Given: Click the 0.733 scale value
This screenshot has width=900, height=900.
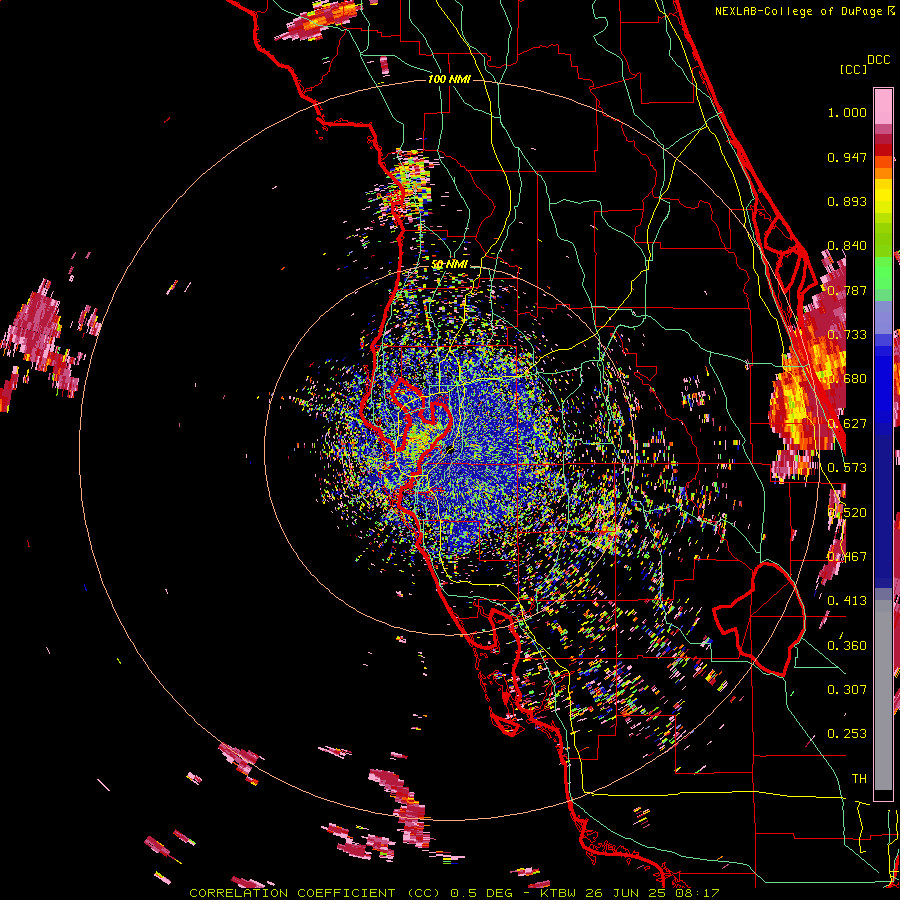Looking at the screenshot, I should click(x=847, y=335).
